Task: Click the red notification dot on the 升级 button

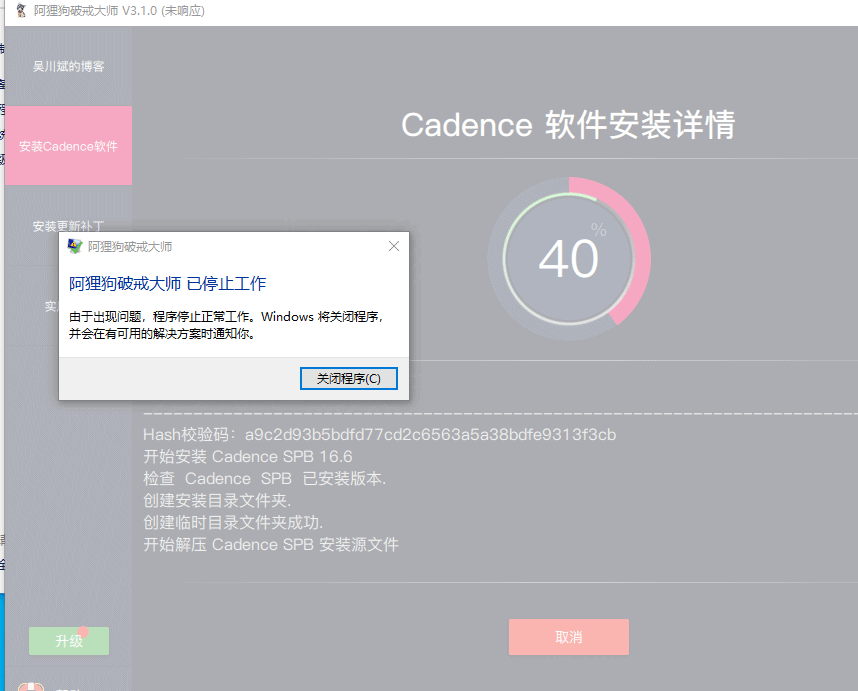Action: click(x=83, y=631)
